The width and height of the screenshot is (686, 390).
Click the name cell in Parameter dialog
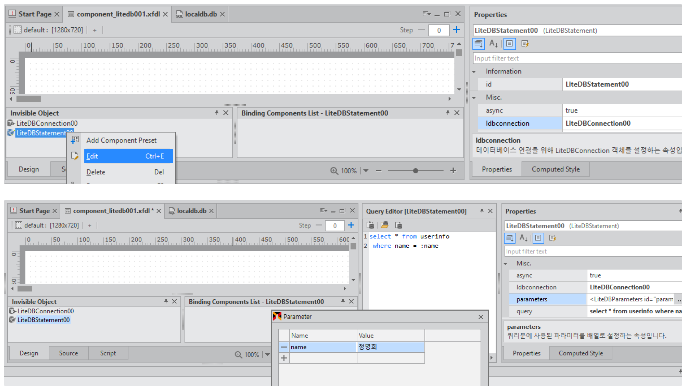[x=323, y=347]
